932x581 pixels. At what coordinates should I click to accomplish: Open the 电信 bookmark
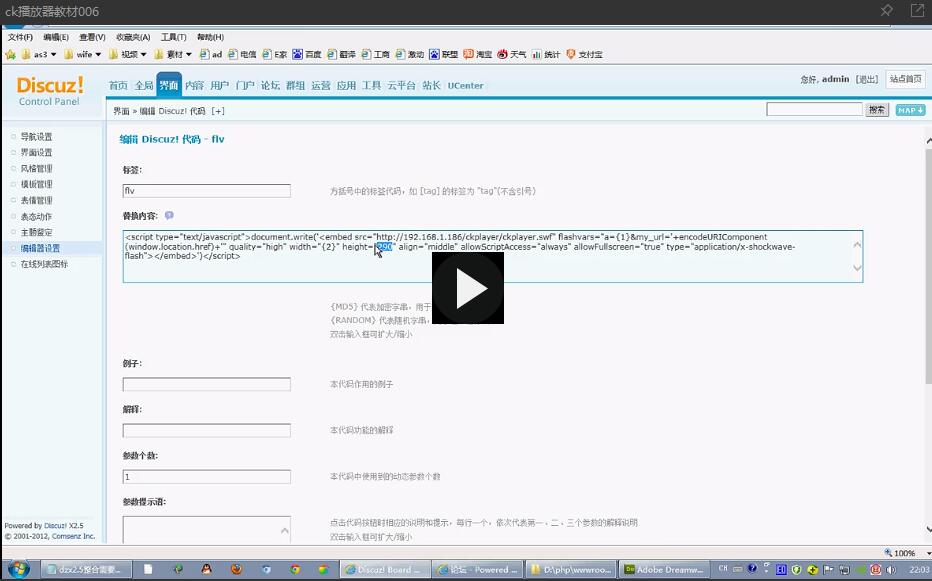click(242, 54)
